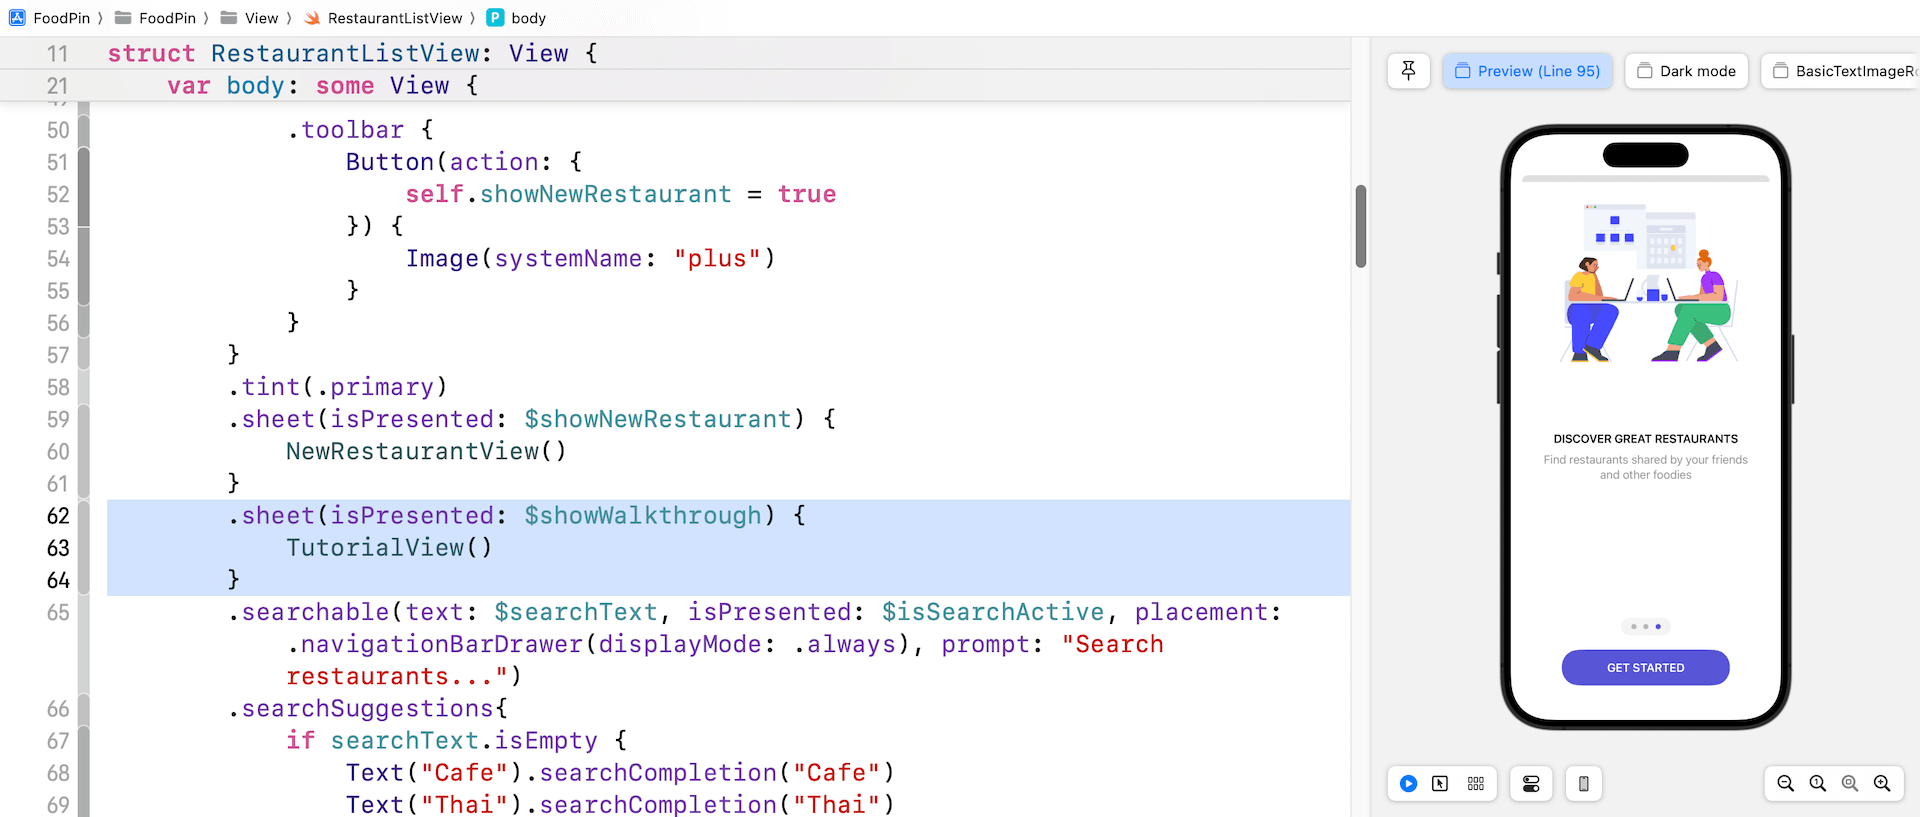Start Live preview with the play icon
Image resolution: width=1920 pixels, height=817 pixels.
pos(1408,784)
